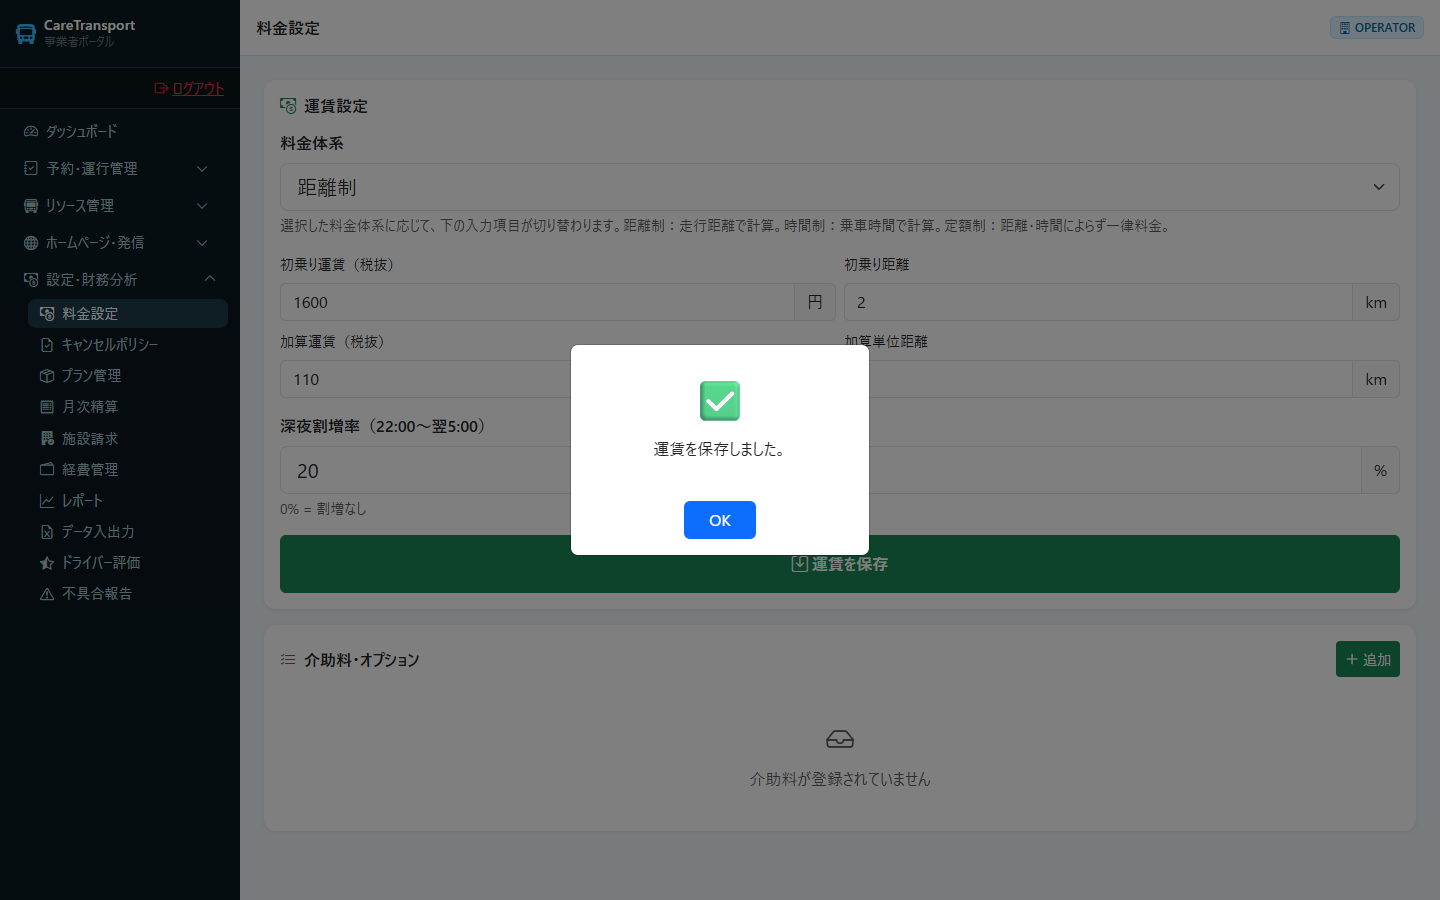1440x900 pixels.
Task: Click the CareTransport bus logo icon
Action: pos(26,33)
